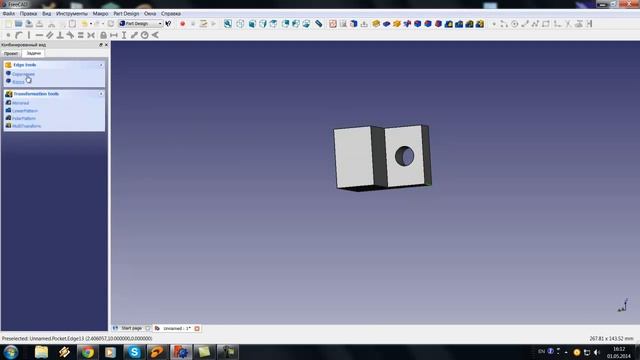The image size is (640, 360).
Task: Click the blue Fillet icon in the toolbar
Action: [418, 24]
